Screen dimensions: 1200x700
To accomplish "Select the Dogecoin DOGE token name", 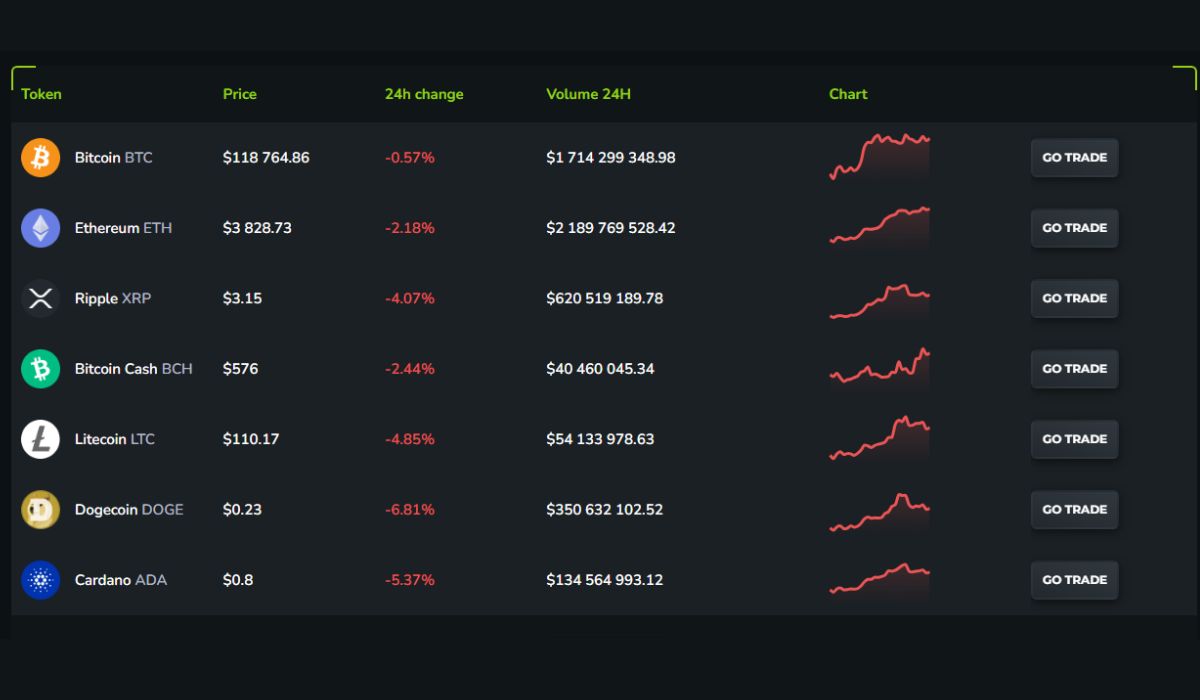I will [x=129, y=509].
